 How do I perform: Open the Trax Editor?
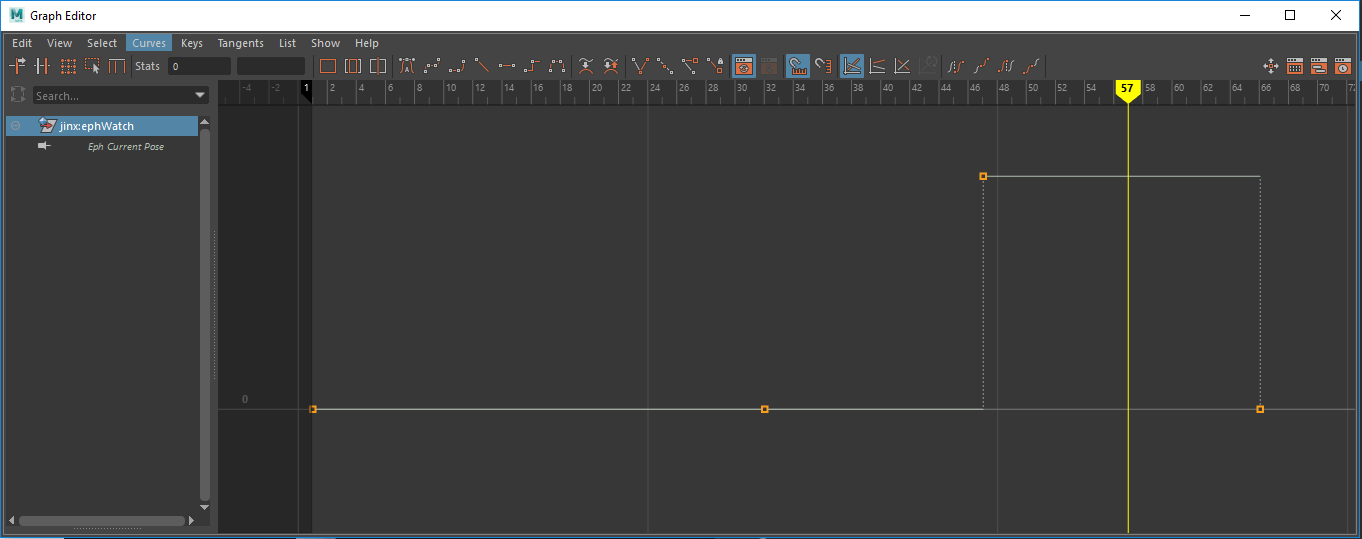tap(1319, 66)
